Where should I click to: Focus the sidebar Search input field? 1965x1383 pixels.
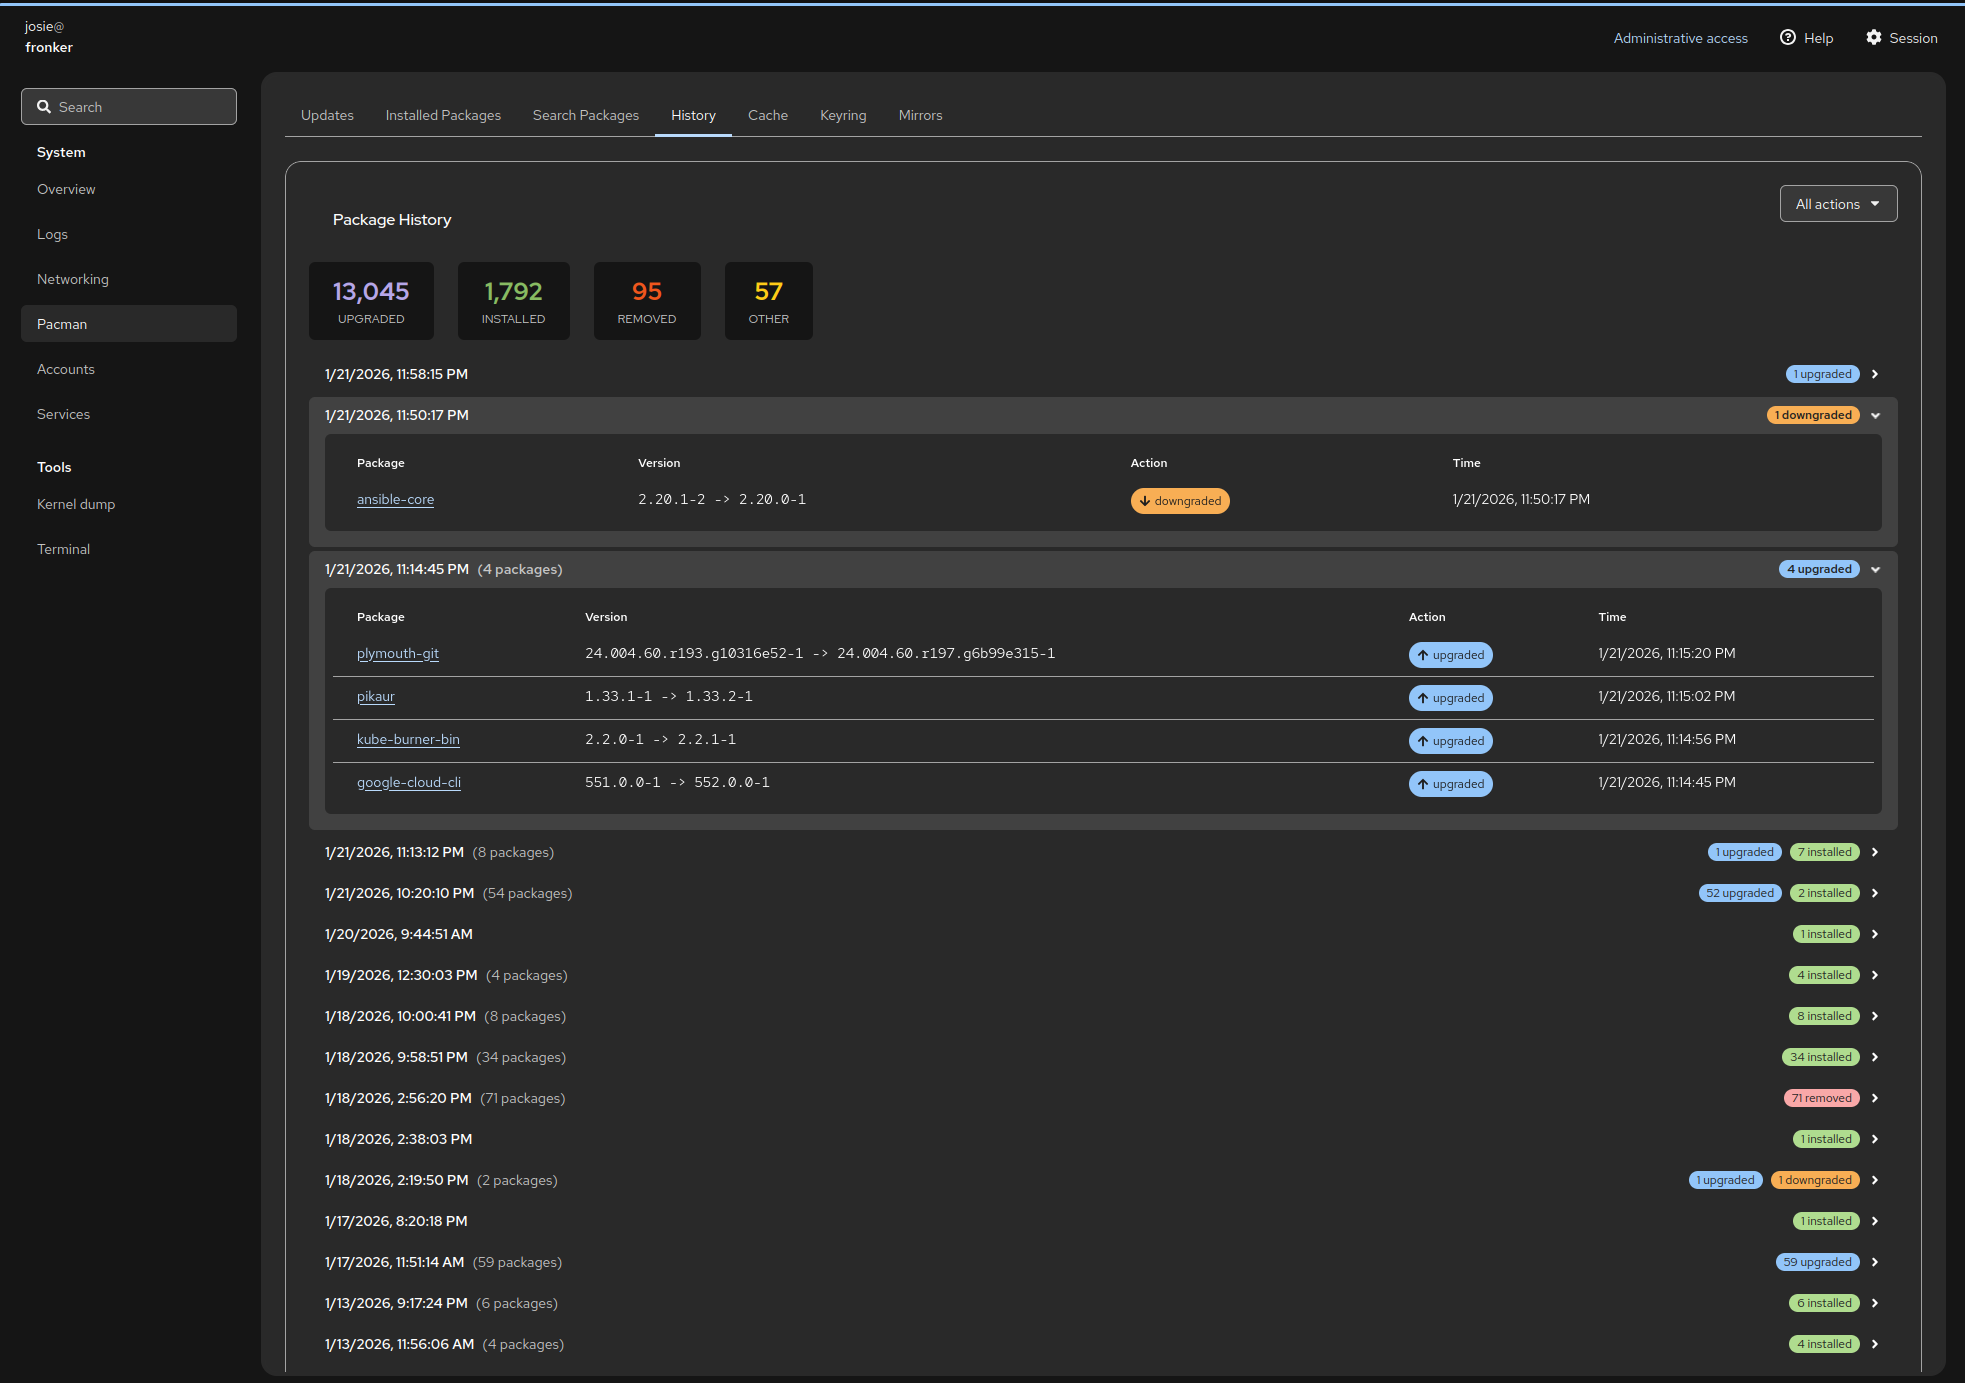tap(140, 107)
